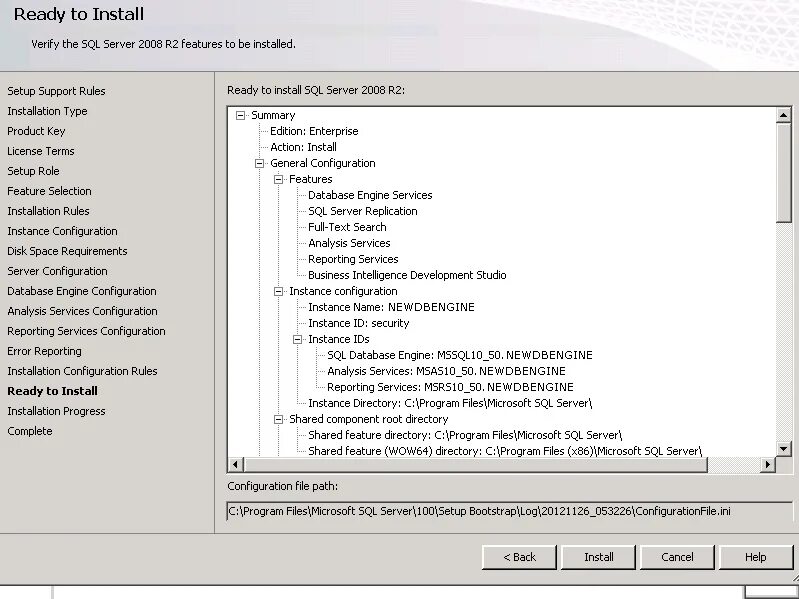Select the Server Configuration step
This screenshot has width=799, height=599.
coord(58,271)
